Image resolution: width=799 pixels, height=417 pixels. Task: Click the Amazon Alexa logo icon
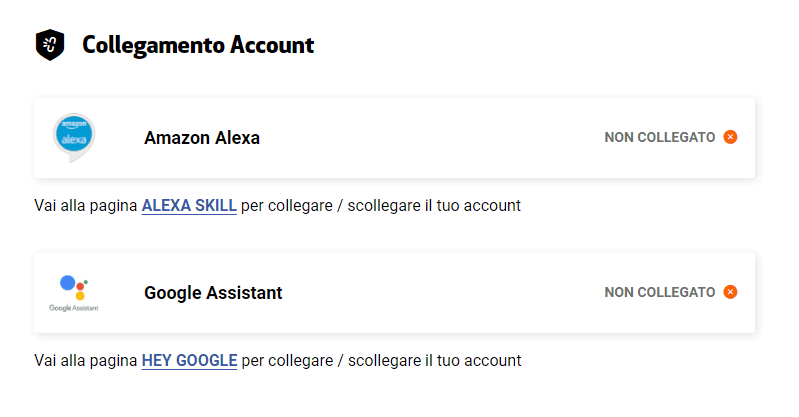point(74,136)
